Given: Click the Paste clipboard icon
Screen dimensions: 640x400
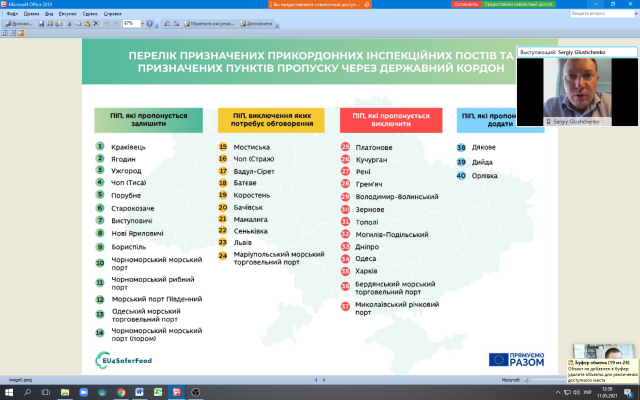Looking at the screenshot, I should click(87, 24).
